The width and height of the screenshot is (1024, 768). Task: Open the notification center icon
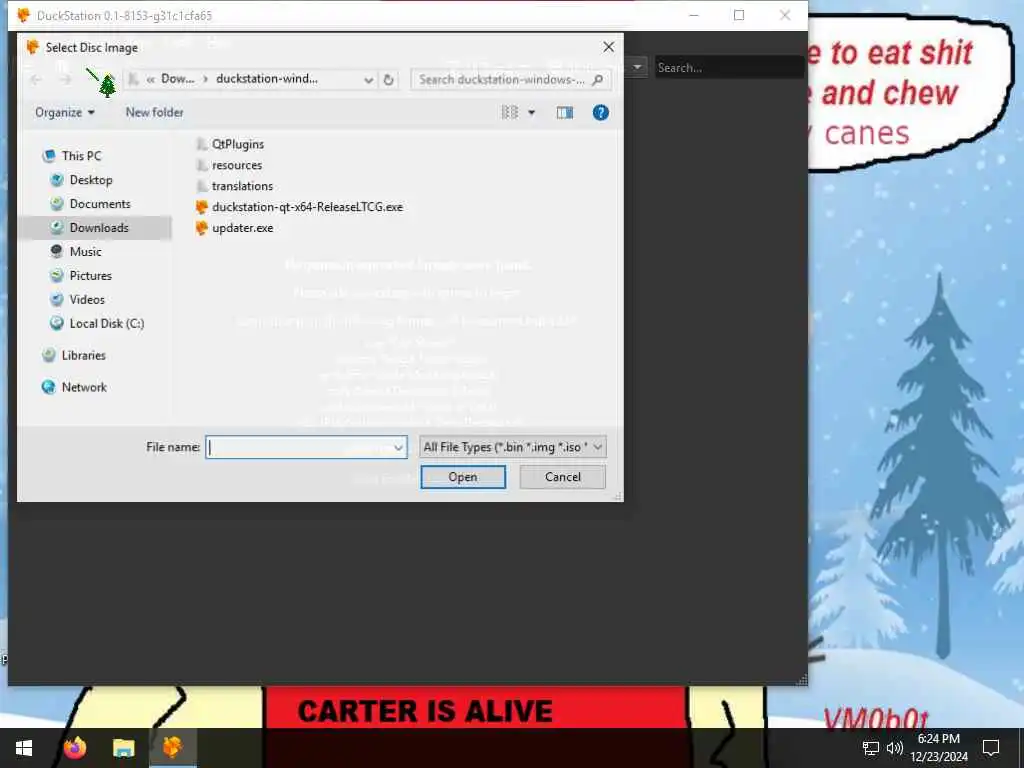click(991, 748)
